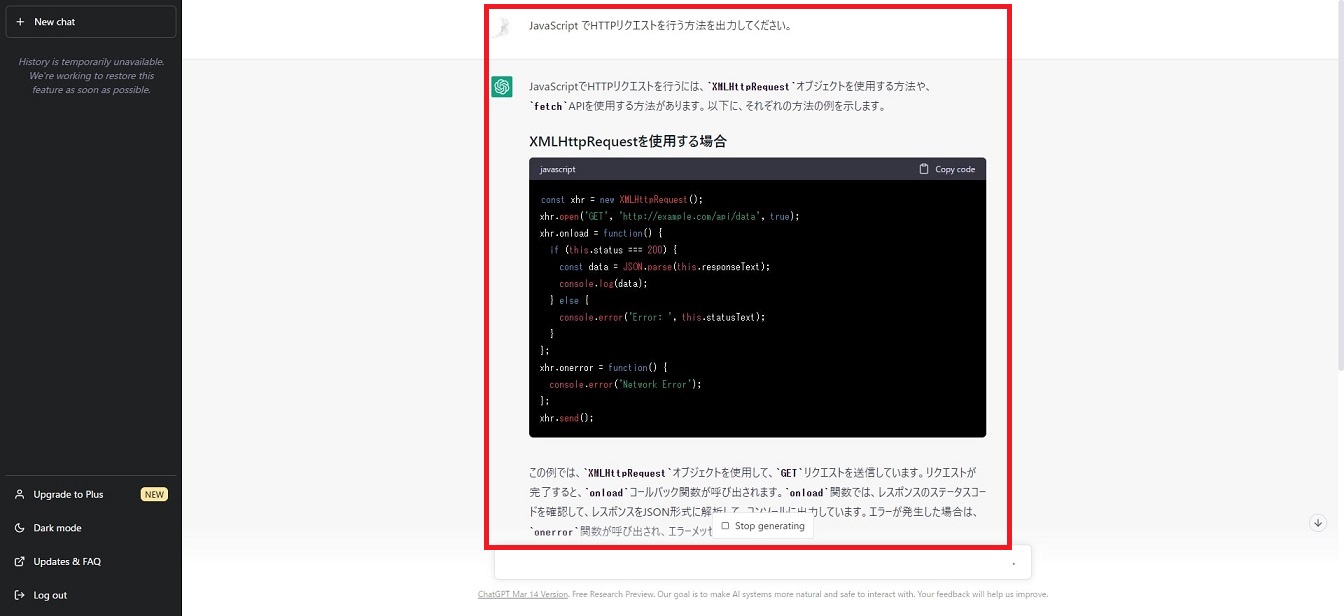Click the user prompt about HTTPリクエスト
1344x616 pixels.
coord(660,26)
